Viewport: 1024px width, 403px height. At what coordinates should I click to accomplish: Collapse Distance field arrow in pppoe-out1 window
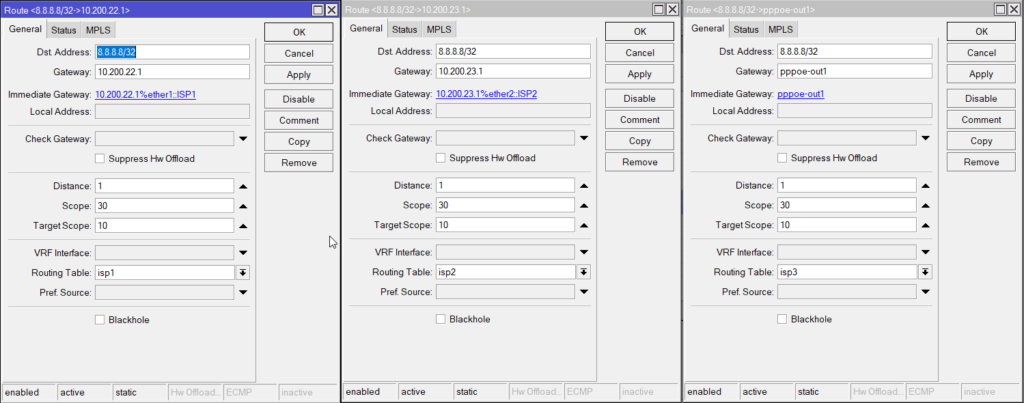tap(925, 186)
